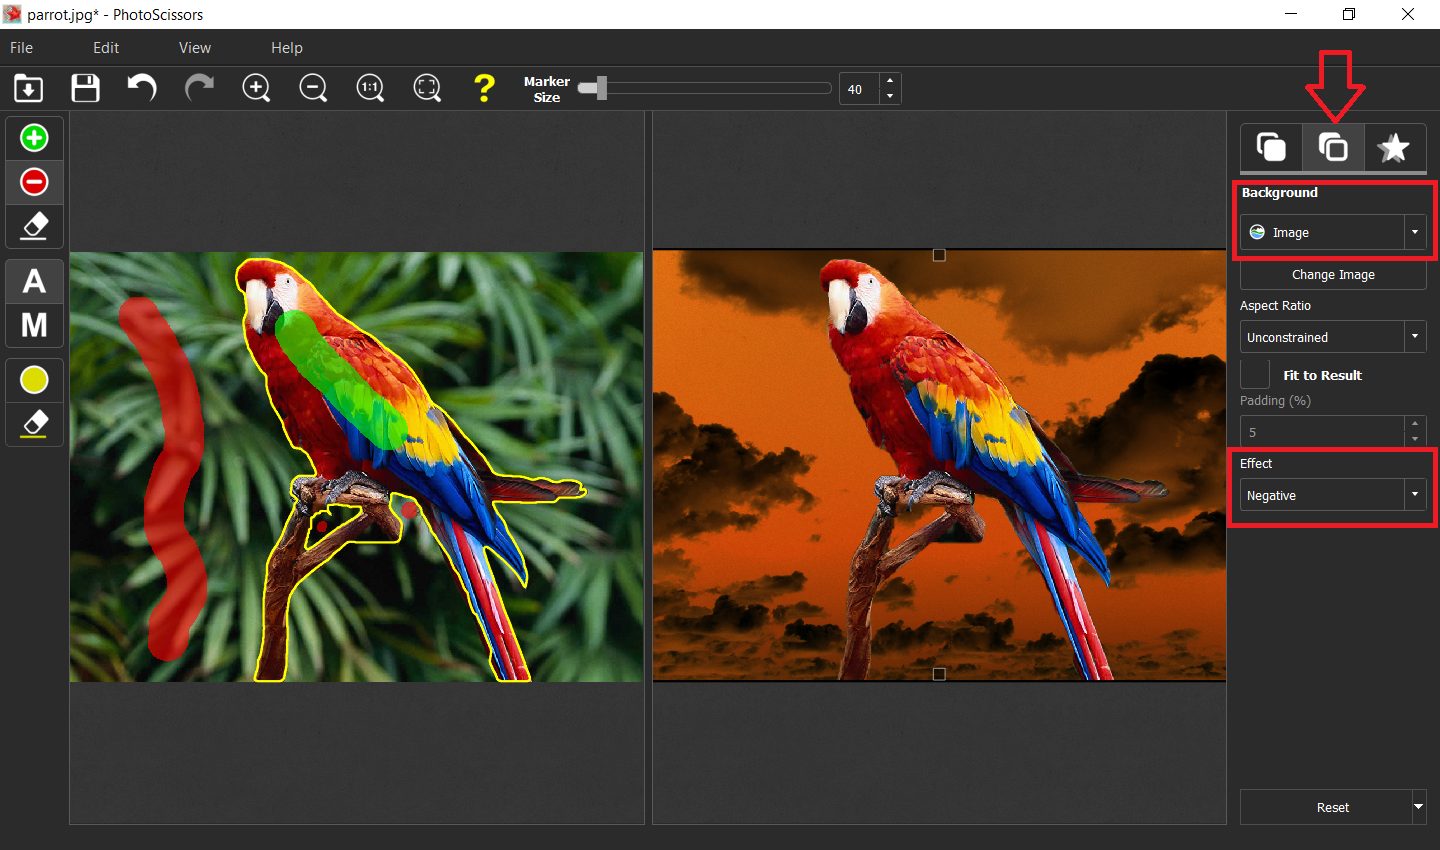Select the green foreground marker tool
This screenshot has height=850, width=1440.
point(34,137)
